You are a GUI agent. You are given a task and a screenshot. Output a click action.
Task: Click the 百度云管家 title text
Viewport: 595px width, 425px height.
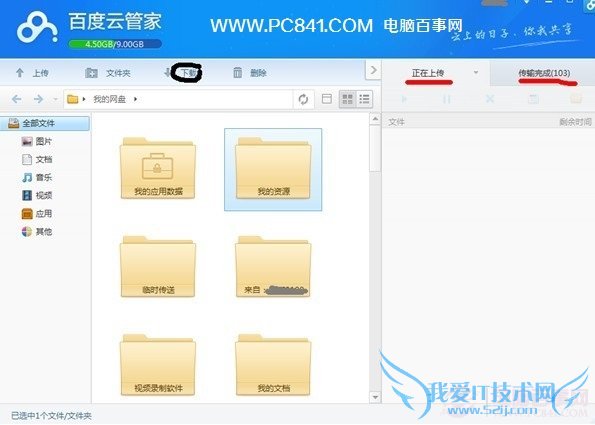[x=115, y=21]
